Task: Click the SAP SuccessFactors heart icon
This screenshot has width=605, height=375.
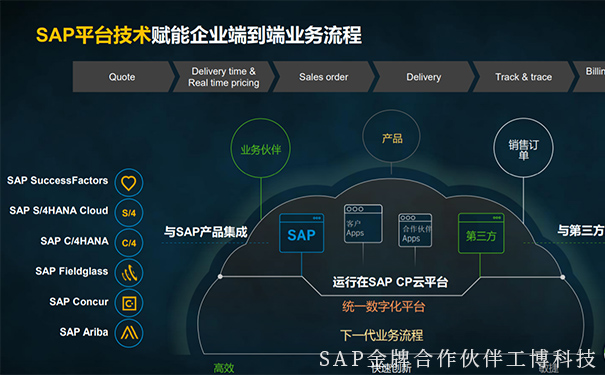Action: coord(129,182)
